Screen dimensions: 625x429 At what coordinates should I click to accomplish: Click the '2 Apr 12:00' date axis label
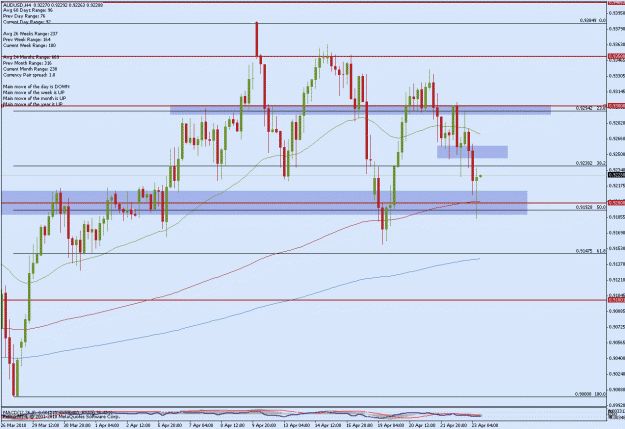click(x=138, y=425)
